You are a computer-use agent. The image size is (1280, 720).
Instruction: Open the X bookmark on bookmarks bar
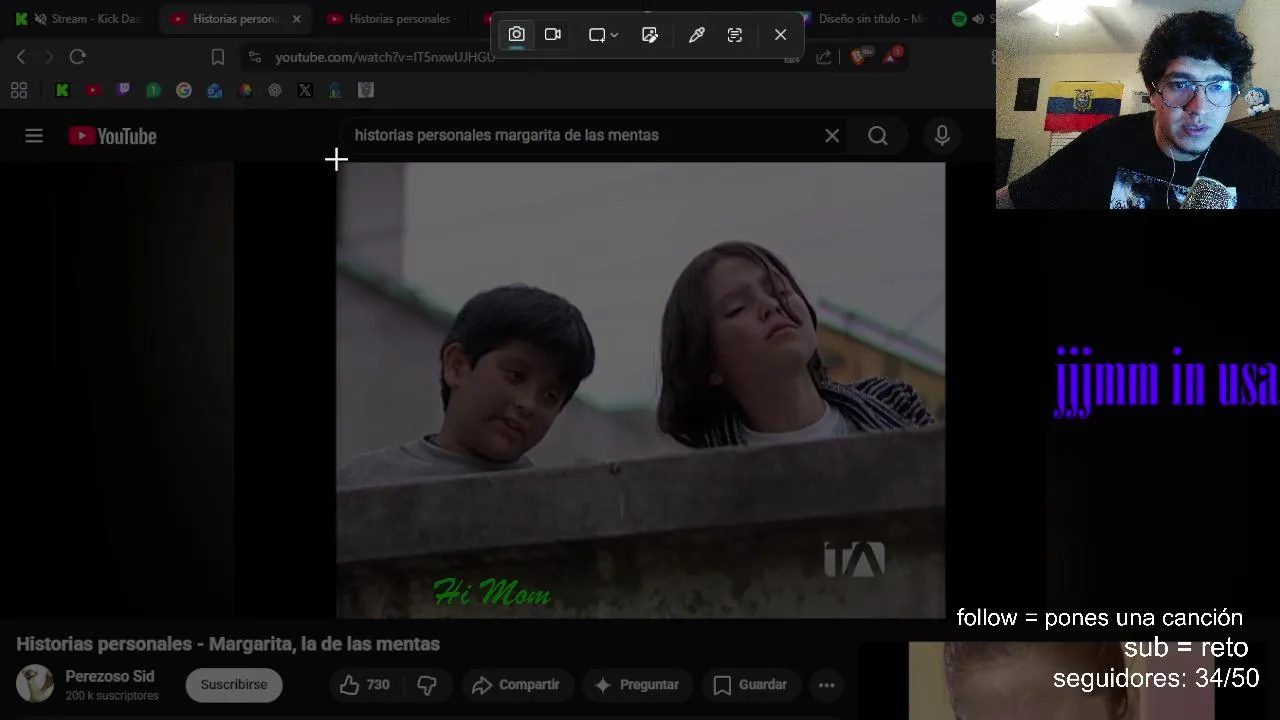(305, 90)
